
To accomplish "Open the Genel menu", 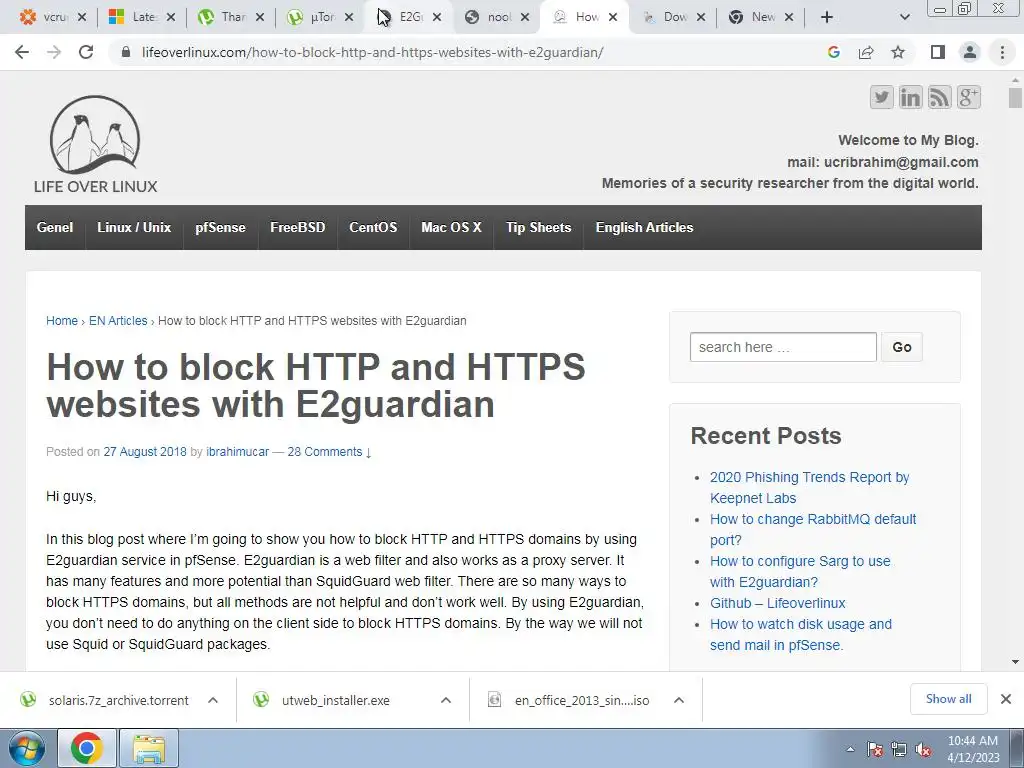I will click(x=55, y=227).
